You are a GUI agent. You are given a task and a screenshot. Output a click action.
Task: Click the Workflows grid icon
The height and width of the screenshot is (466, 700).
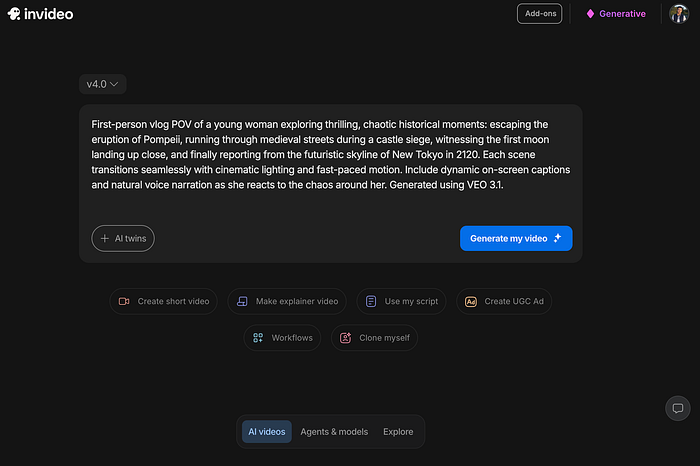[x=258, y=338]
